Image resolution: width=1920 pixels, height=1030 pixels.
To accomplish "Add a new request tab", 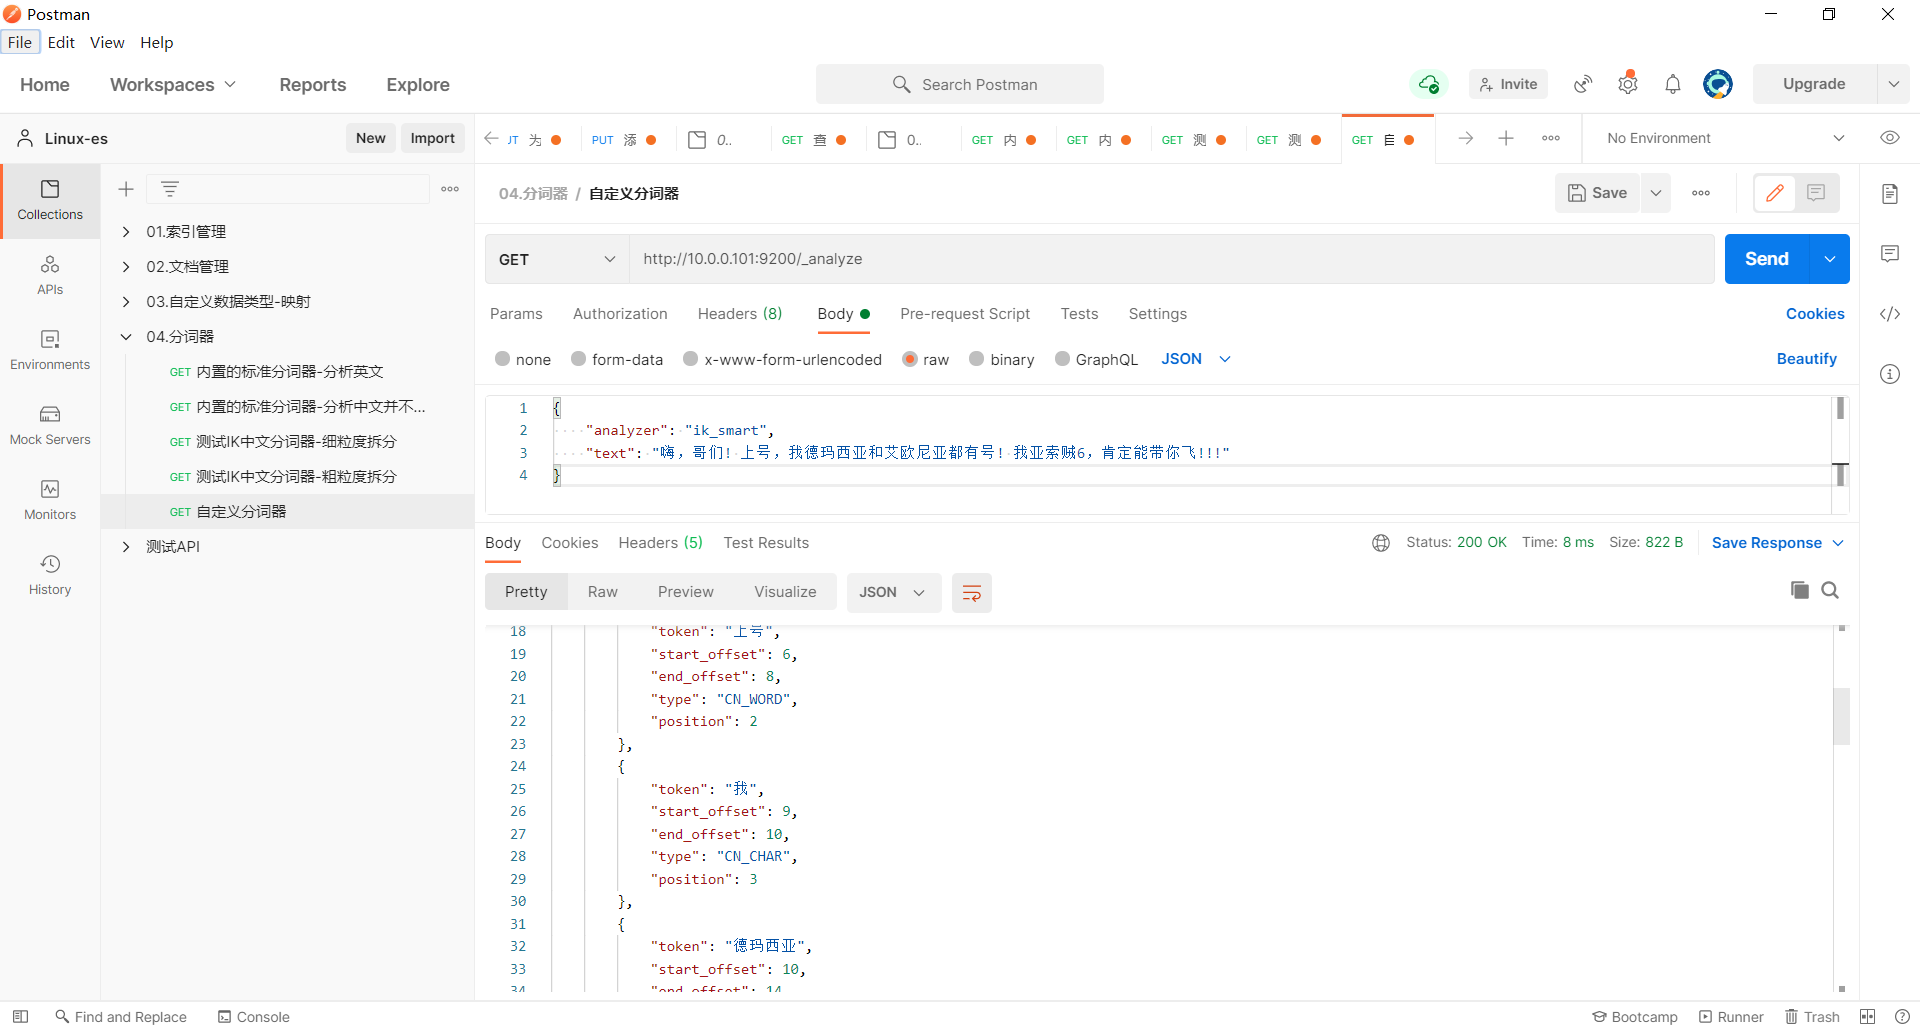I will click(x=1506, y=138).
